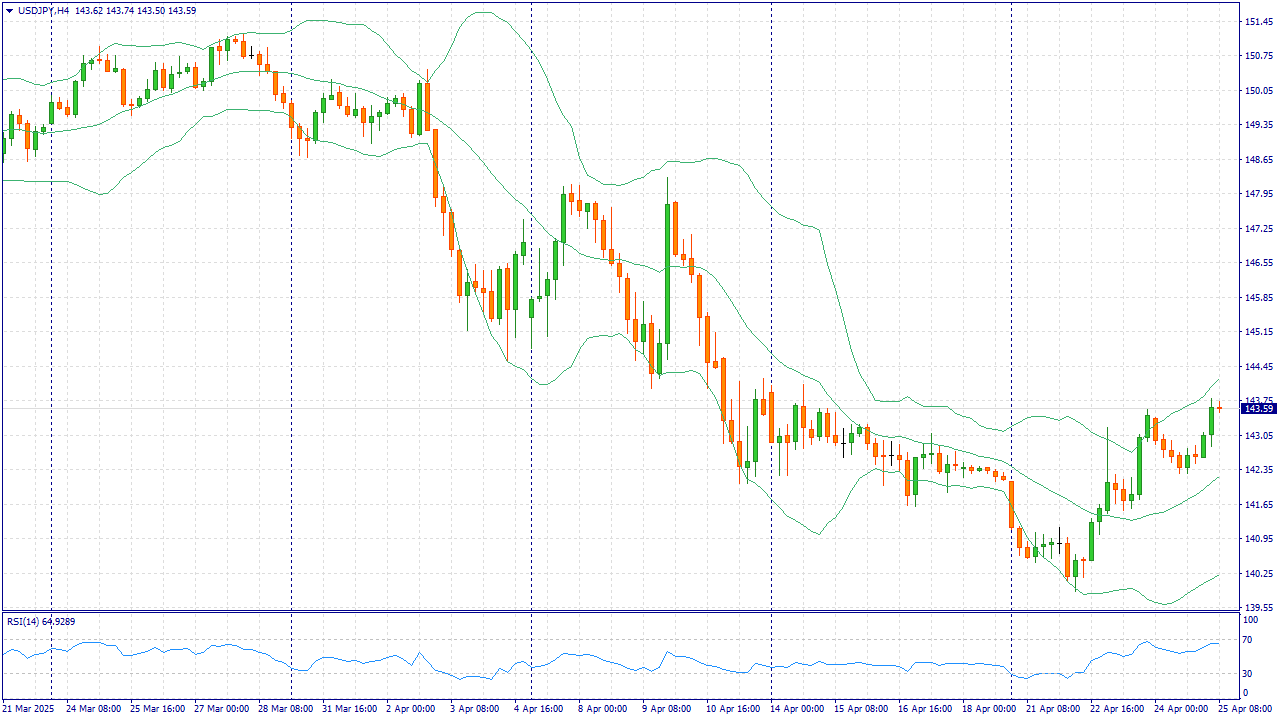This screenshot has width=1280, height=720.
Task: Click the divider between price chart and RSI panel
Action: (620, 611)
